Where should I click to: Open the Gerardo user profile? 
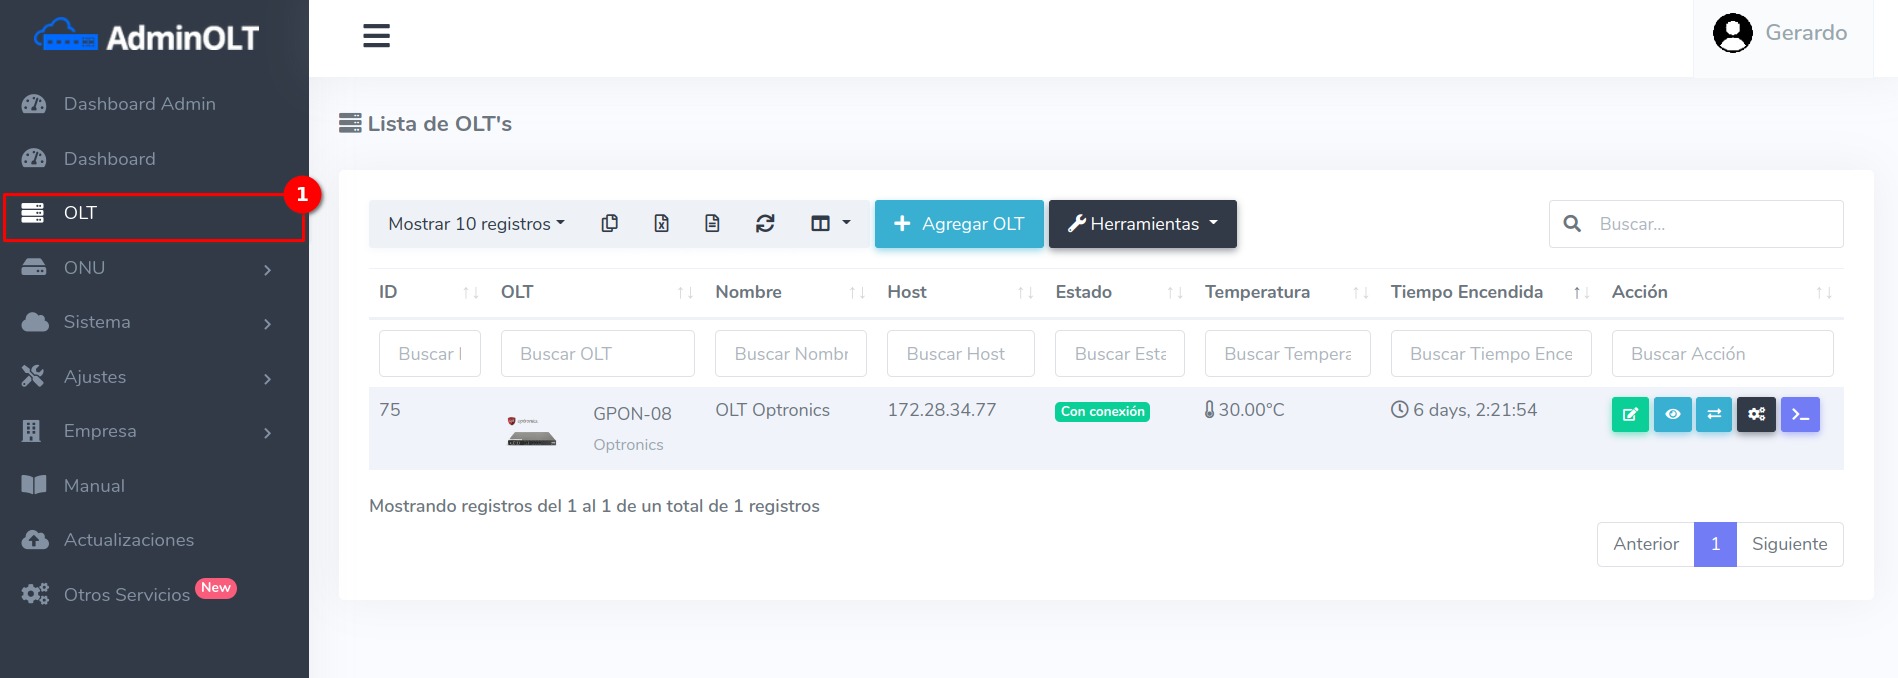coord(1781,33)
